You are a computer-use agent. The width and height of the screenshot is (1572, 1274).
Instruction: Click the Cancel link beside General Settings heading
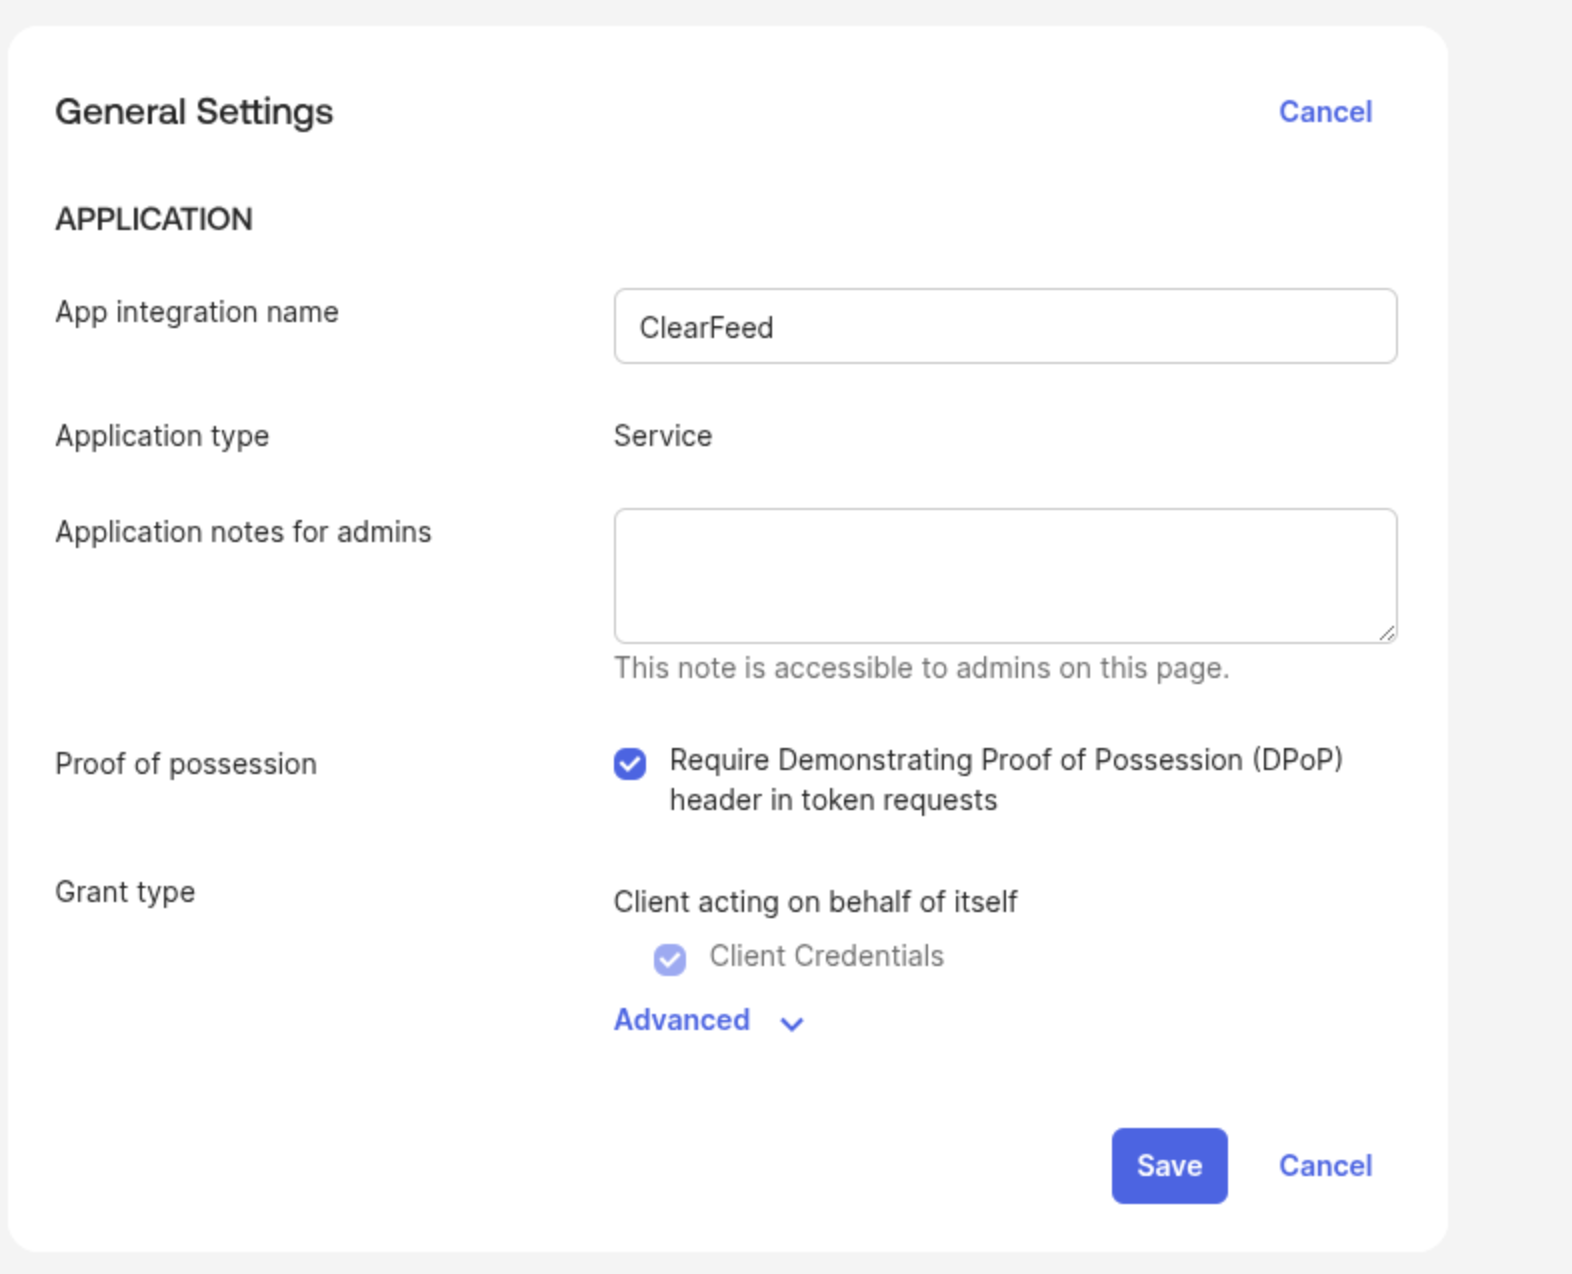[1324, 112]
